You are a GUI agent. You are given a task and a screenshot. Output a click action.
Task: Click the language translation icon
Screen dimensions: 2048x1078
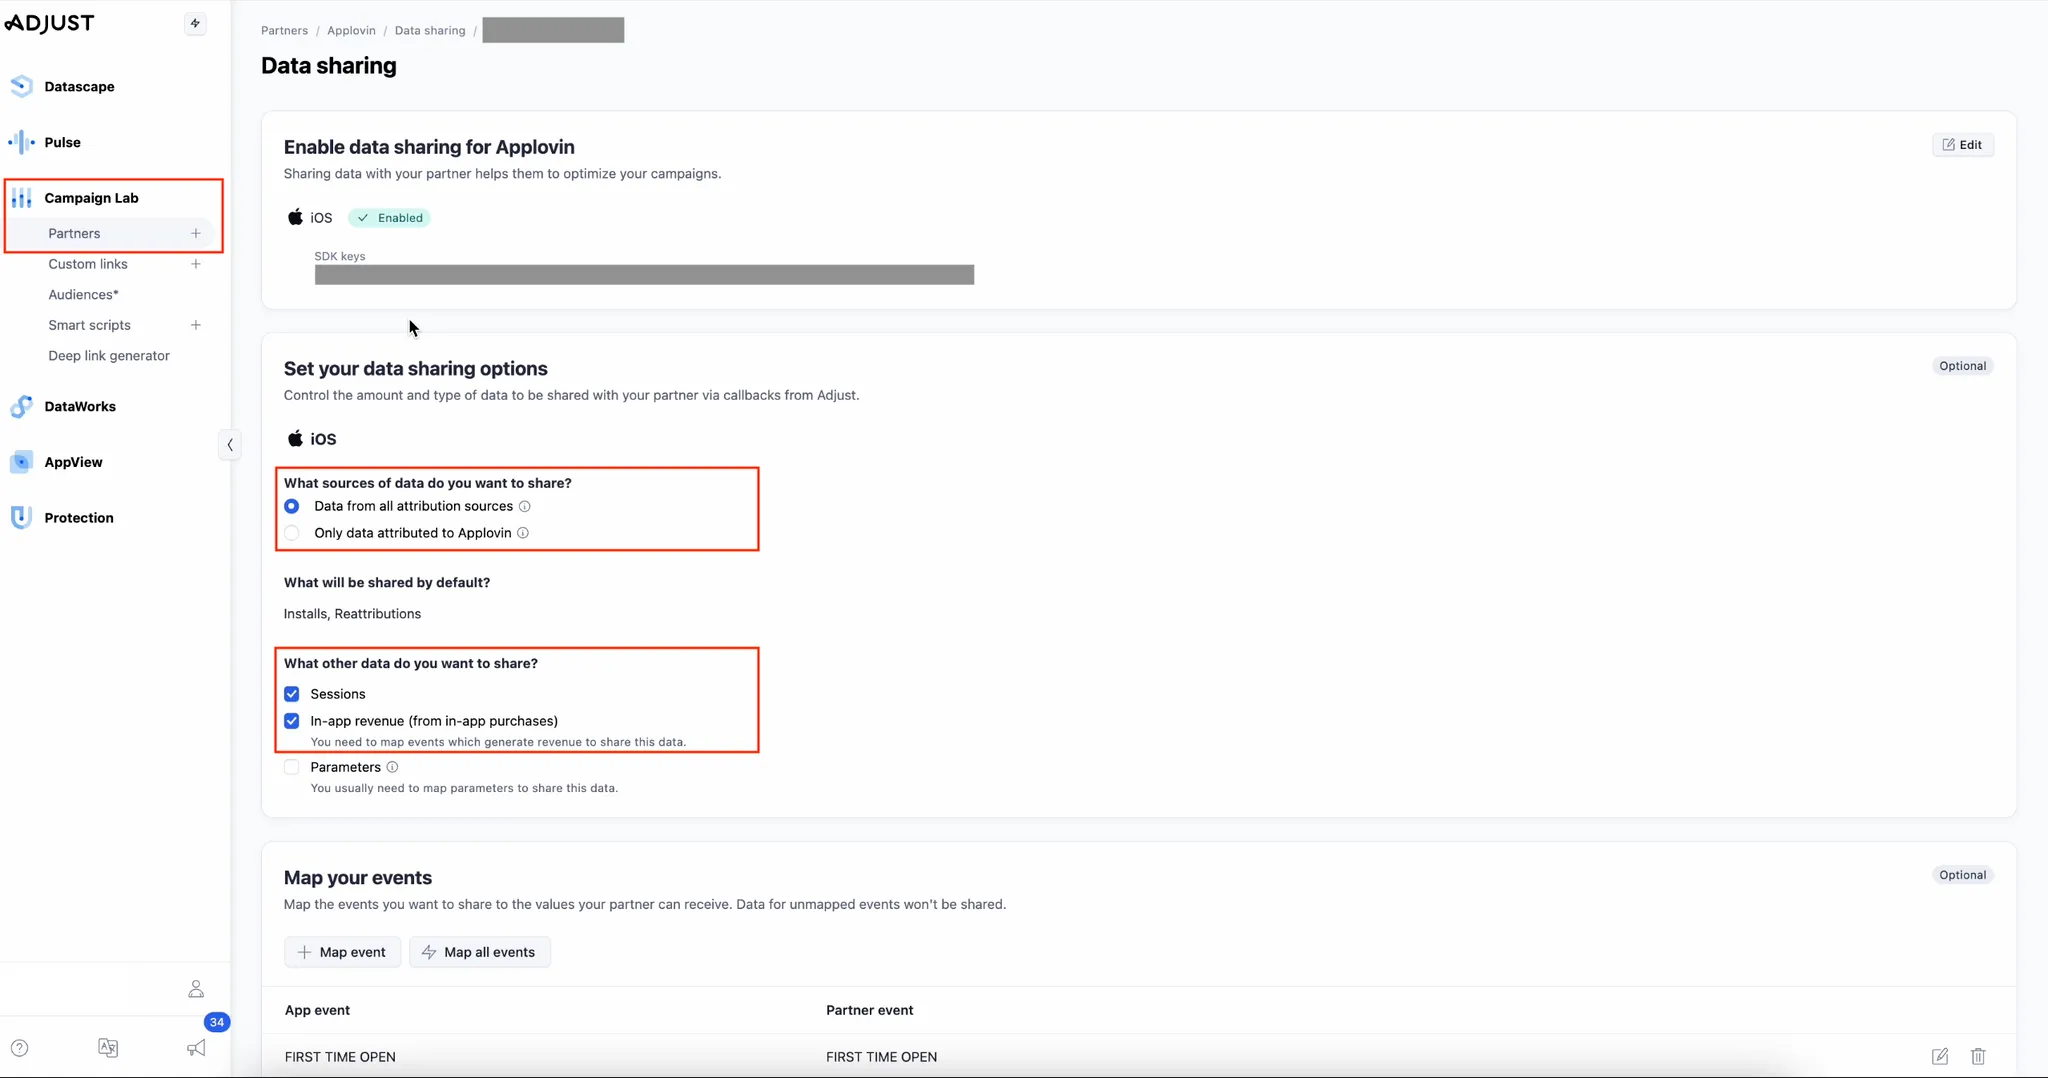pyautogui.click(x=108, y=1048)
